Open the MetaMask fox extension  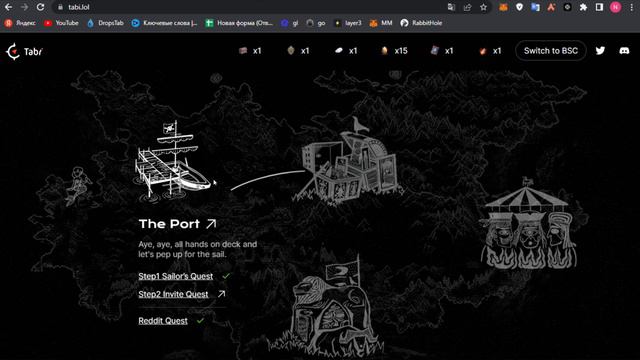[x=503, y=7]
